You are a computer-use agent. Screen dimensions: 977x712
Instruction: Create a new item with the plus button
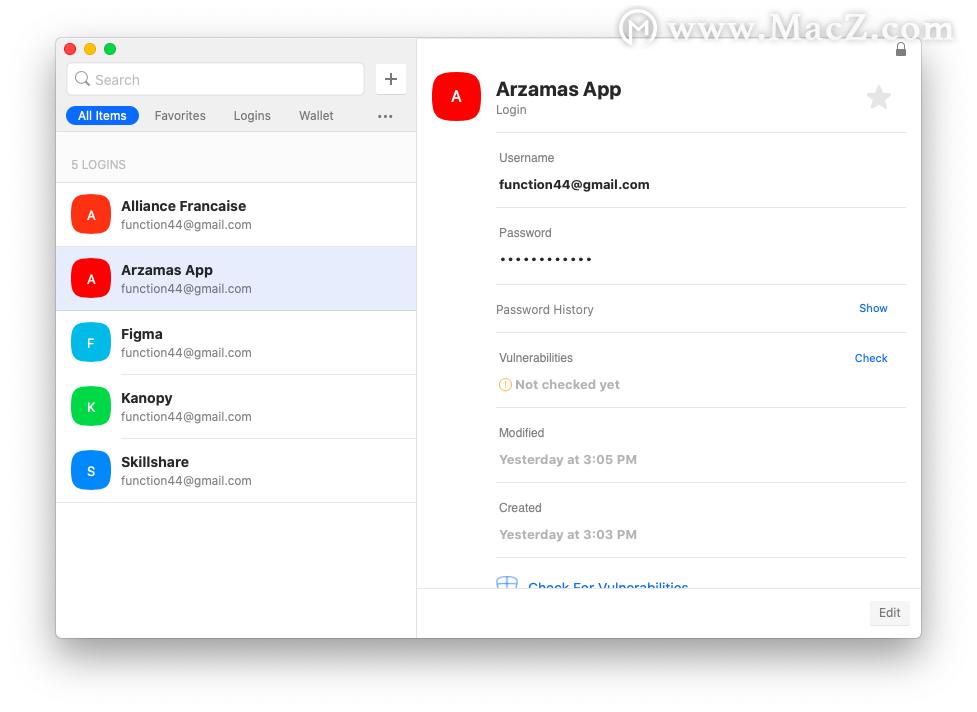tap(390, 78)
